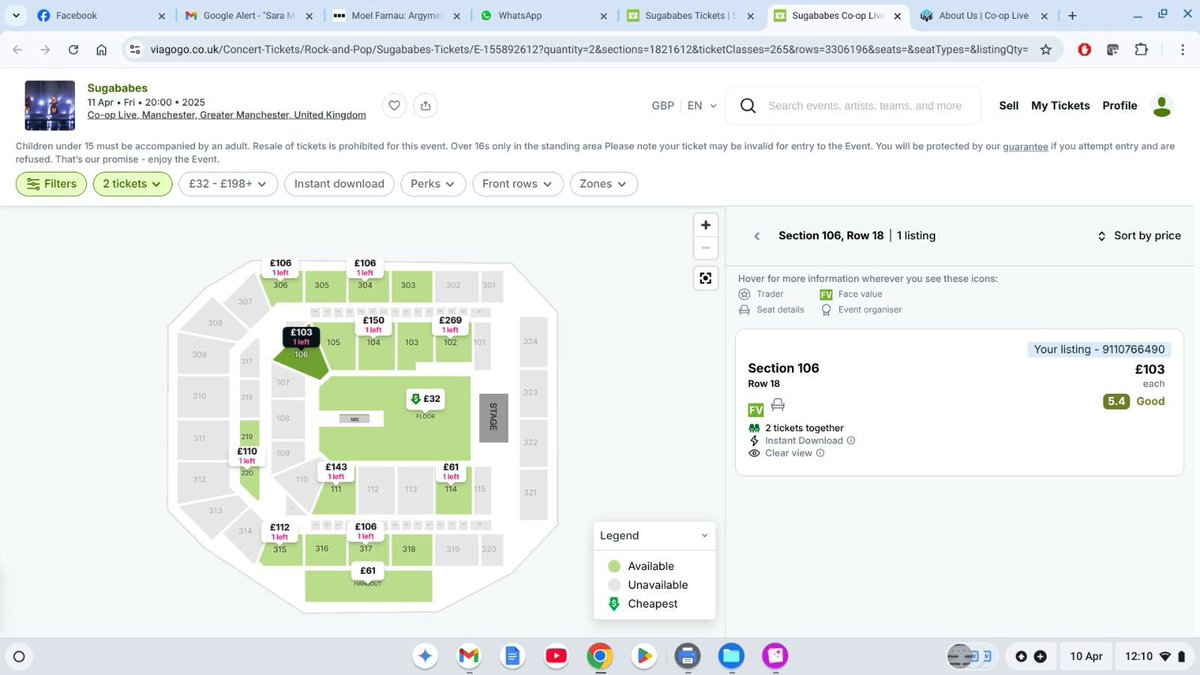Viewport: 1200px width, 675px height.
Task: Open the EN language dropdown
Action: [701, 106]
